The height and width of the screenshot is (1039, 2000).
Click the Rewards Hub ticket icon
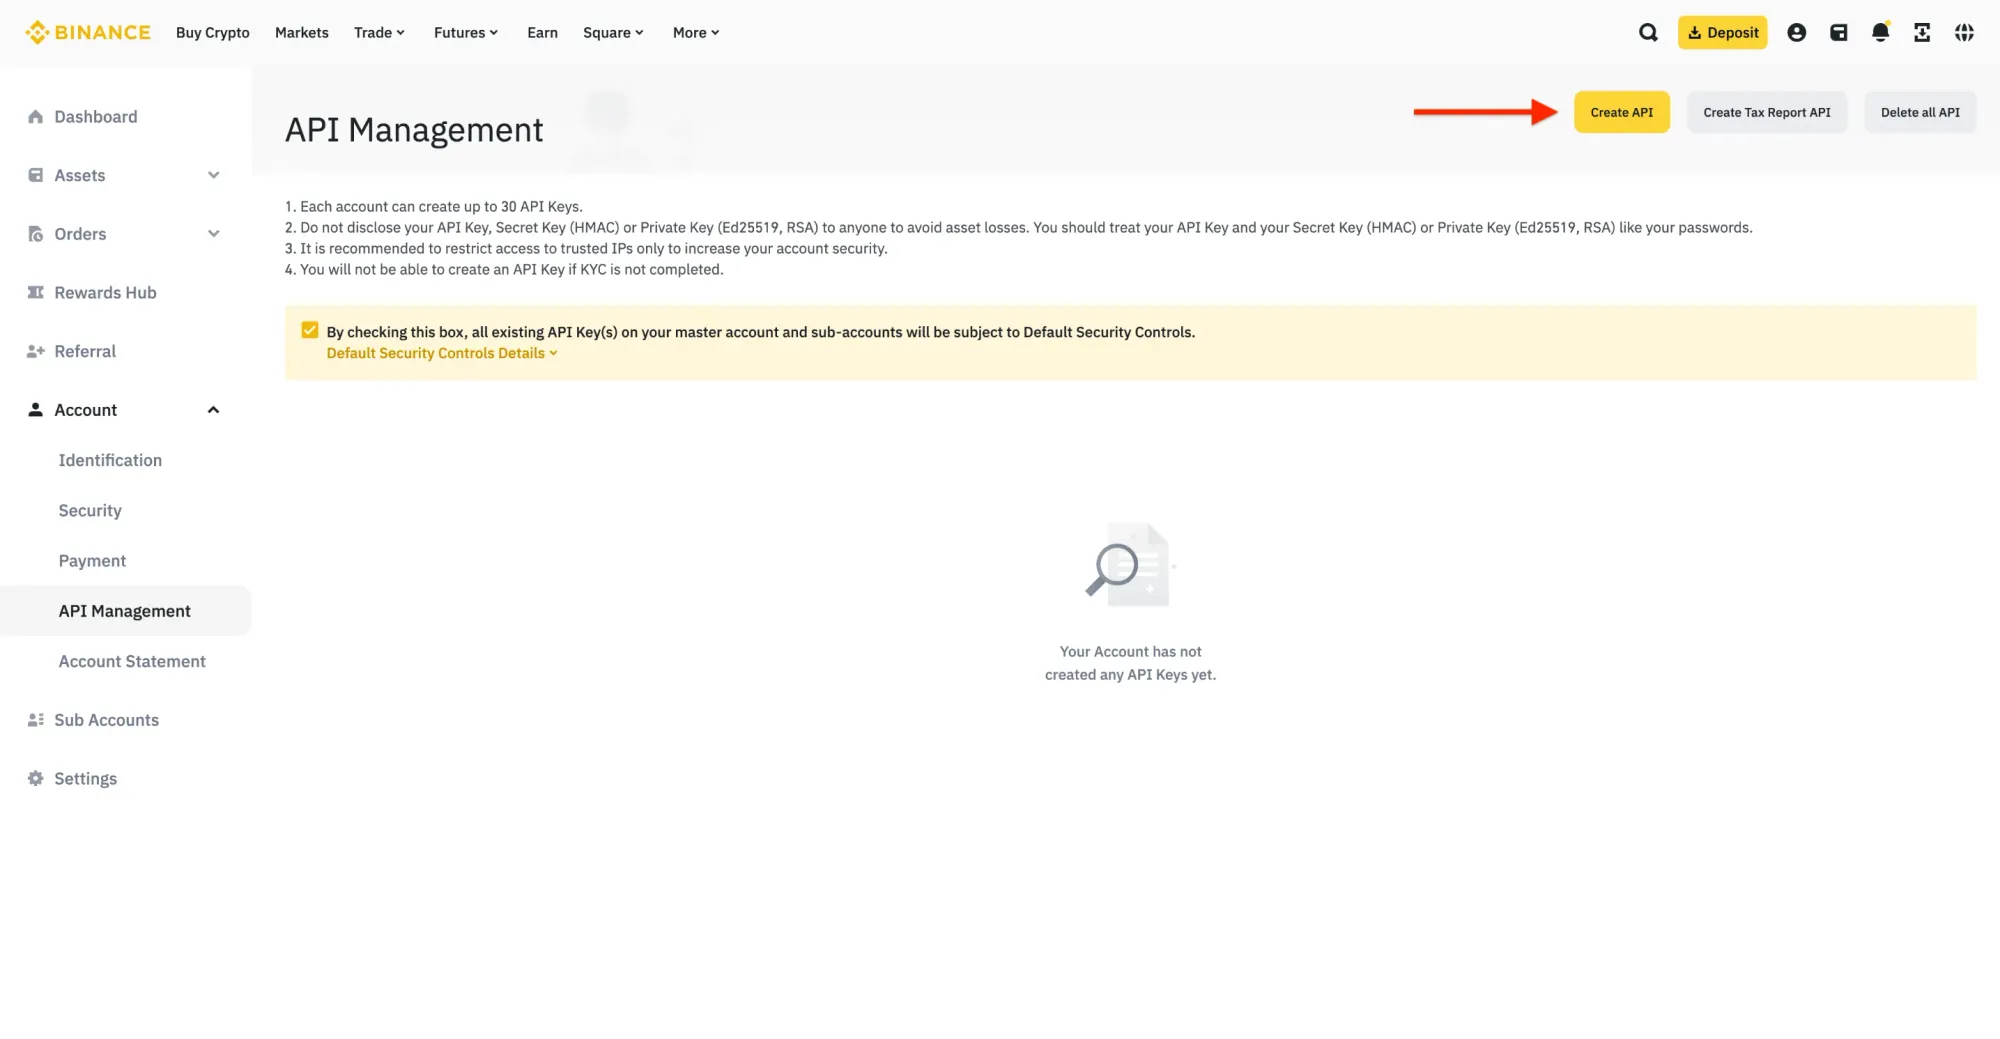click(x=35, y=292)
